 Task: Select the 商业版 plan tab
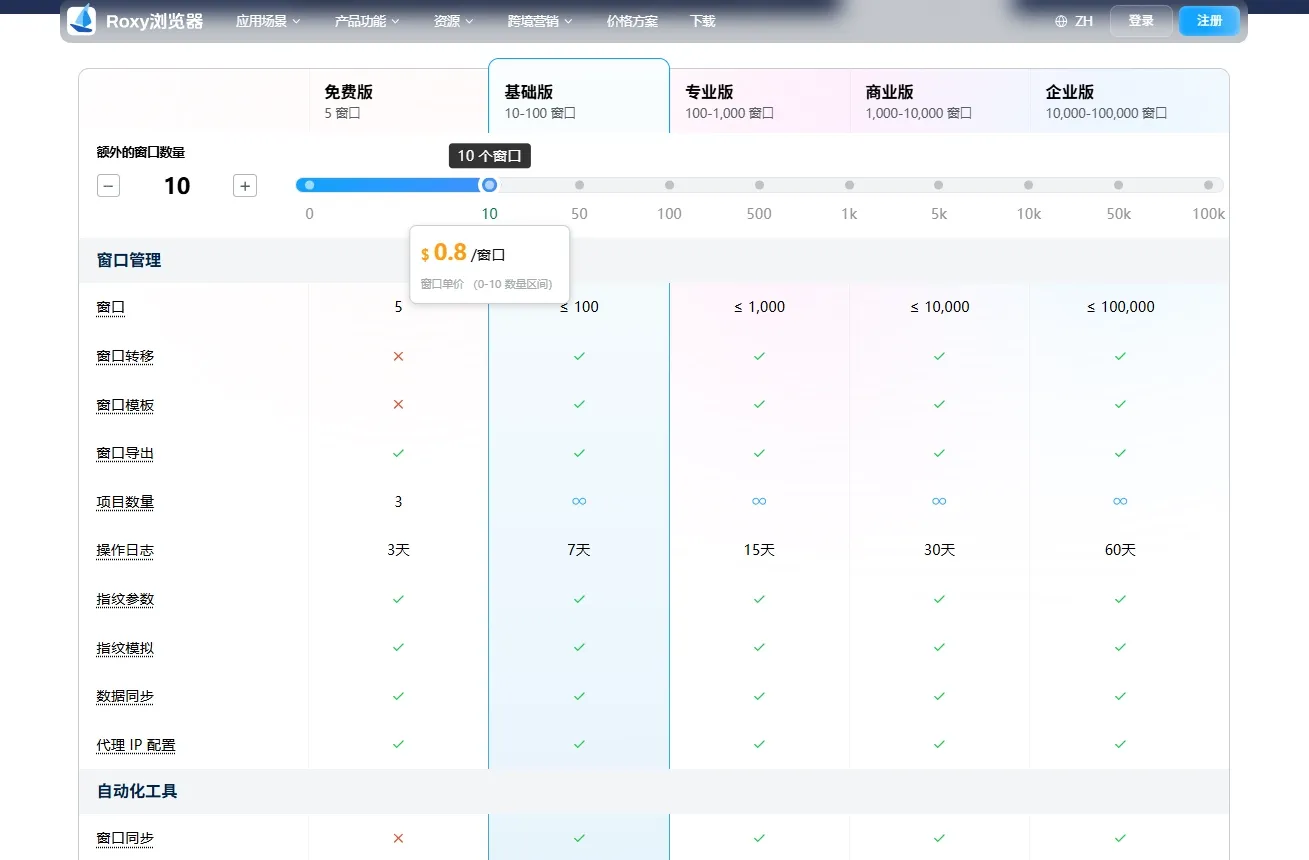tap(940, 101)
